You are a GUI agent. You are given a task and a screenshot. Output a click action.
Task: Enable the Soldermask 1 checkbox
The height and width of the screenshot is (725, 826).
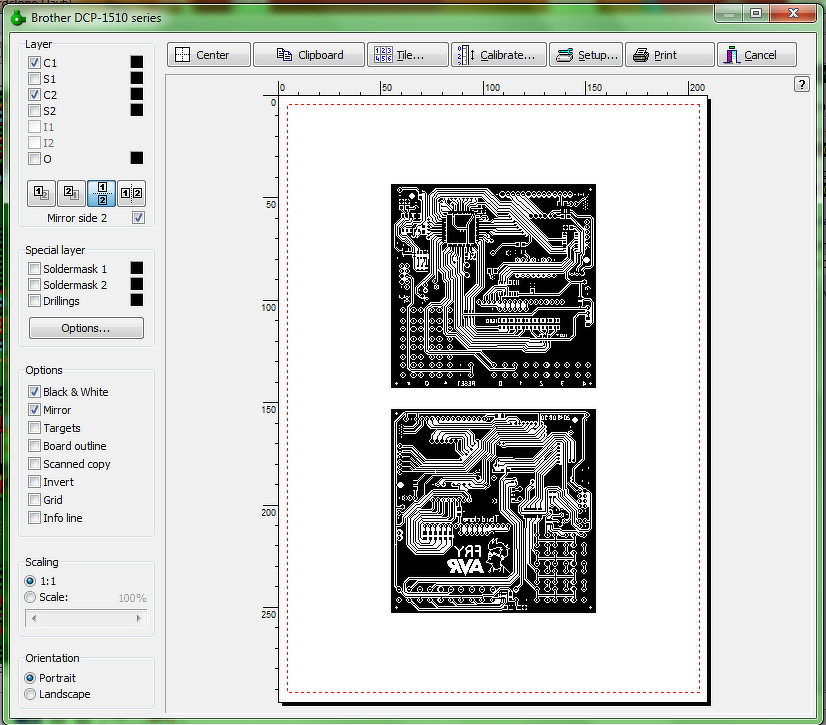tap(34, 269)
